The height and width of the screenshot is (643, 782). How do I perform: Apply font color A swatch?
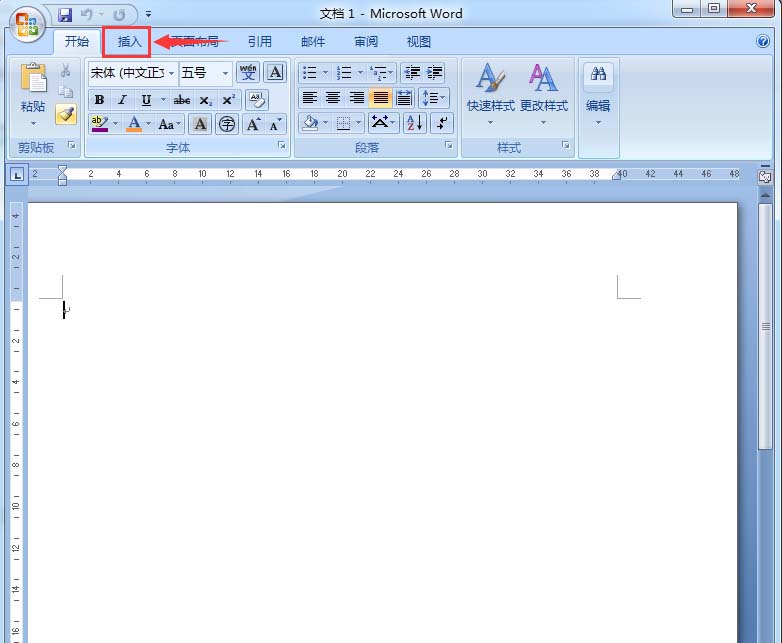134,123
